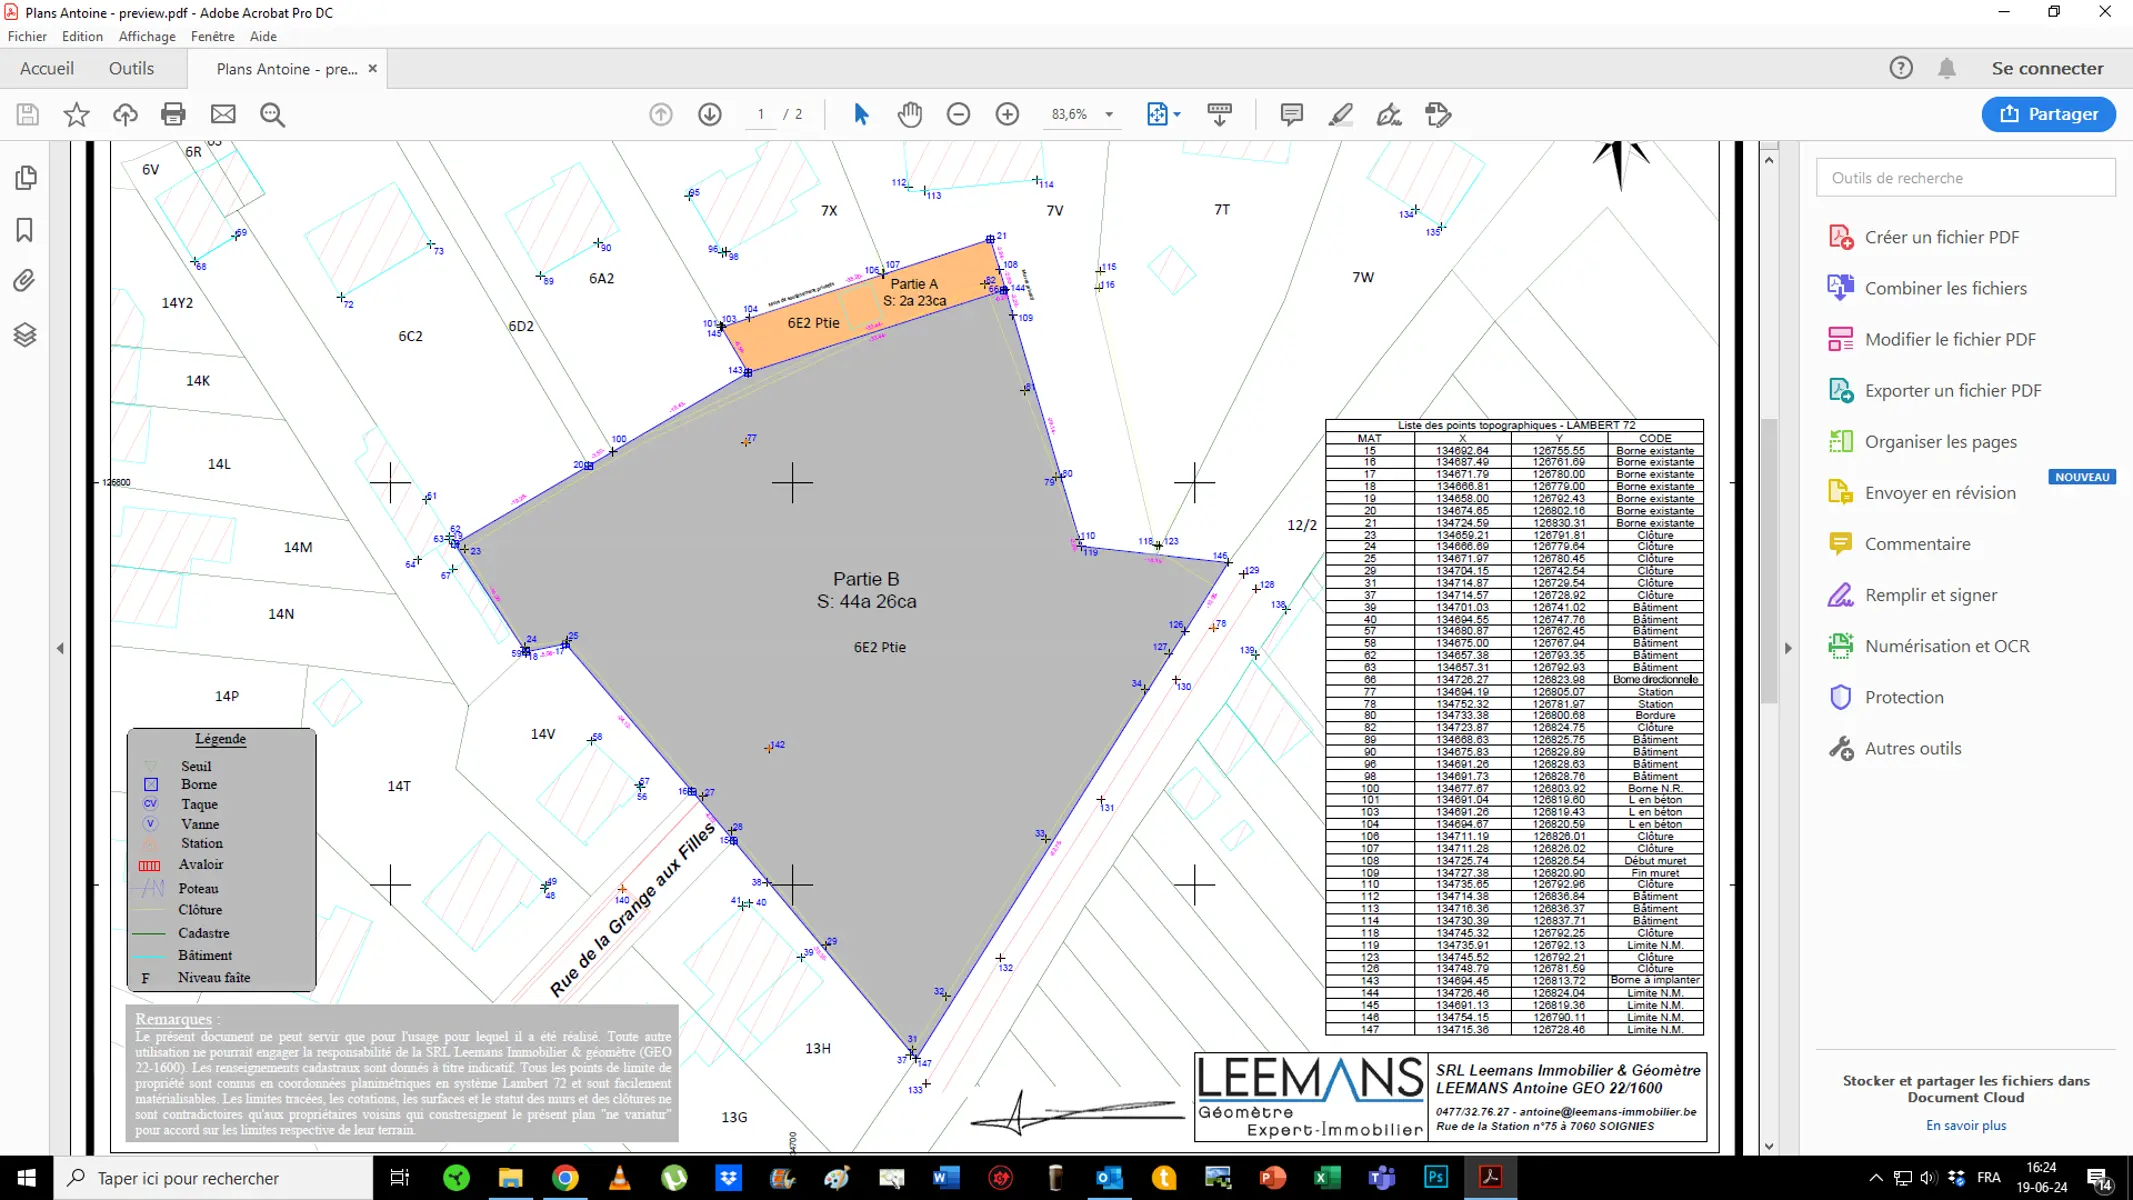Switch to the Outils tab
Screen dimensions: 2133x1200
[x=131, y=68]
